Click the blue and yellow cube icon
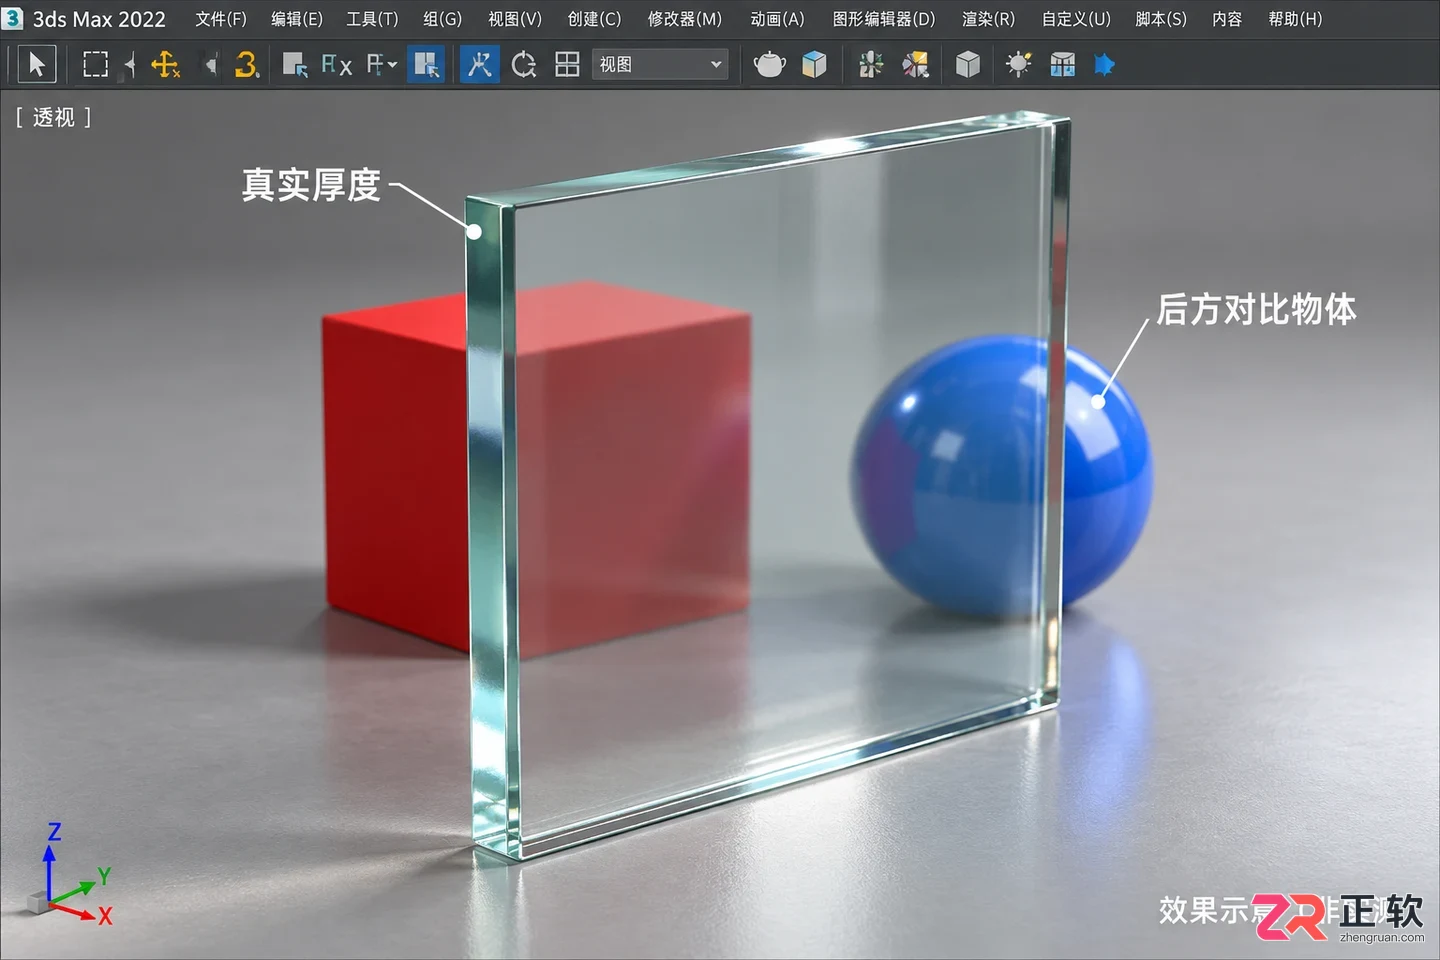1440x960 pixels. point(815,65)
